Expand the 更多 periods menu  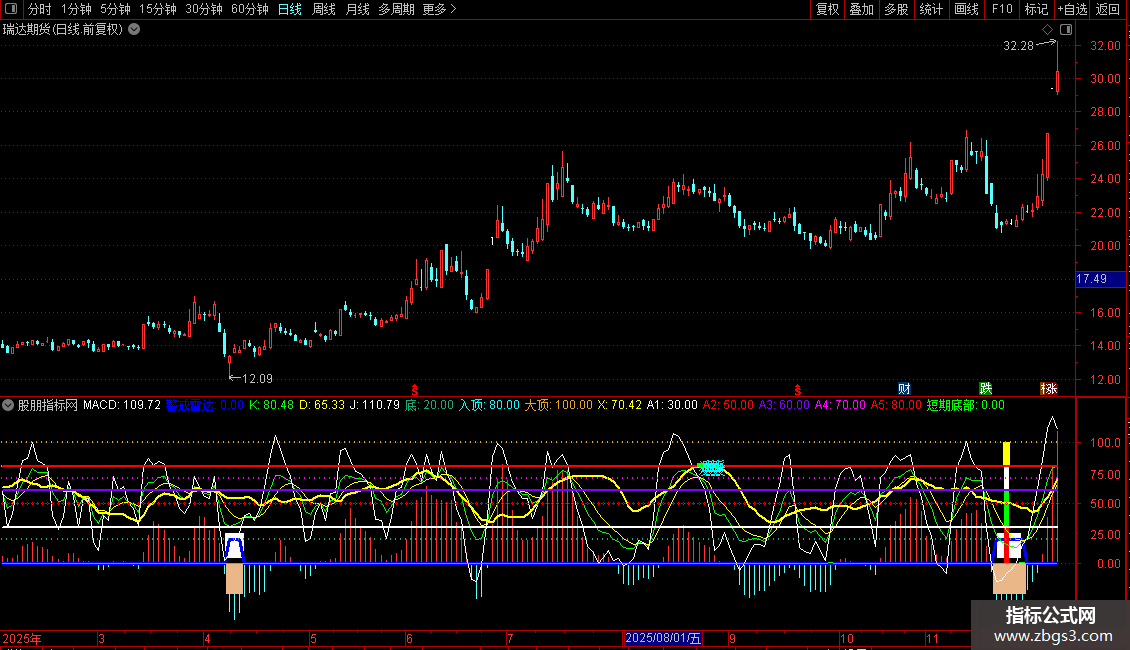click(x=439, y=9)
